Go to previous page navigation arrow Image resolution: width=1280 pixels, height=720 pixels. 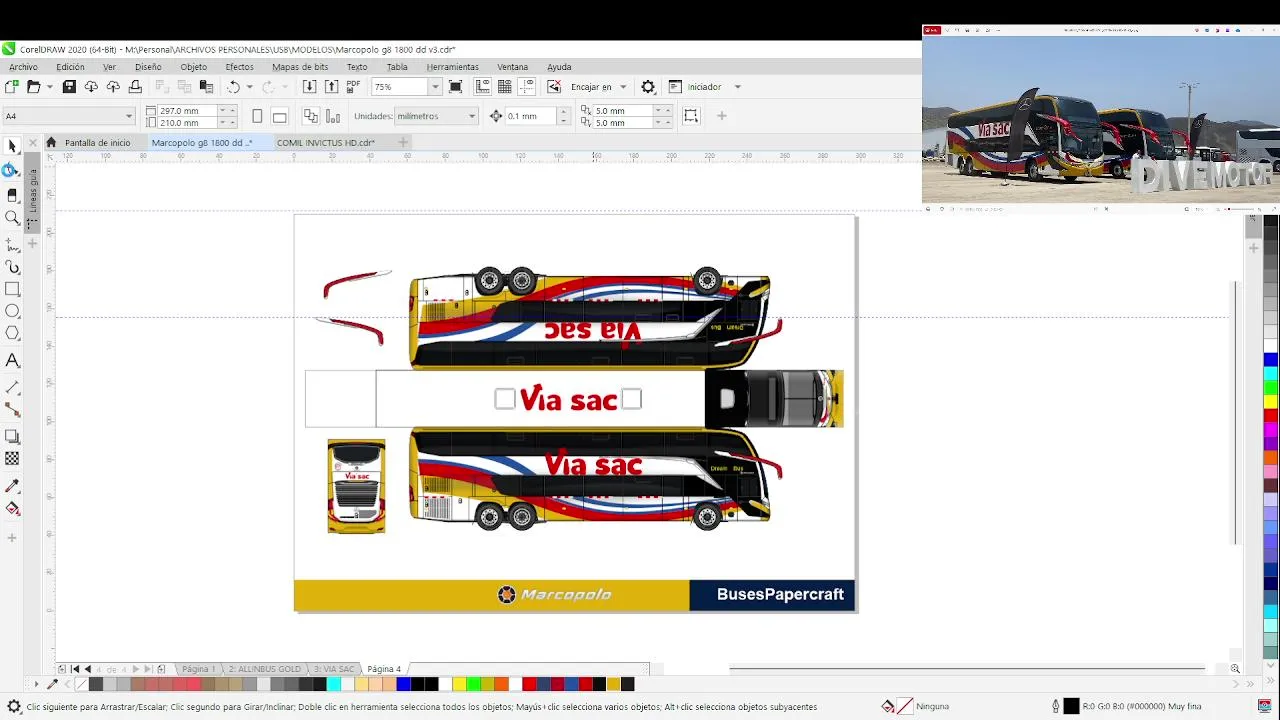pos(88,669)
